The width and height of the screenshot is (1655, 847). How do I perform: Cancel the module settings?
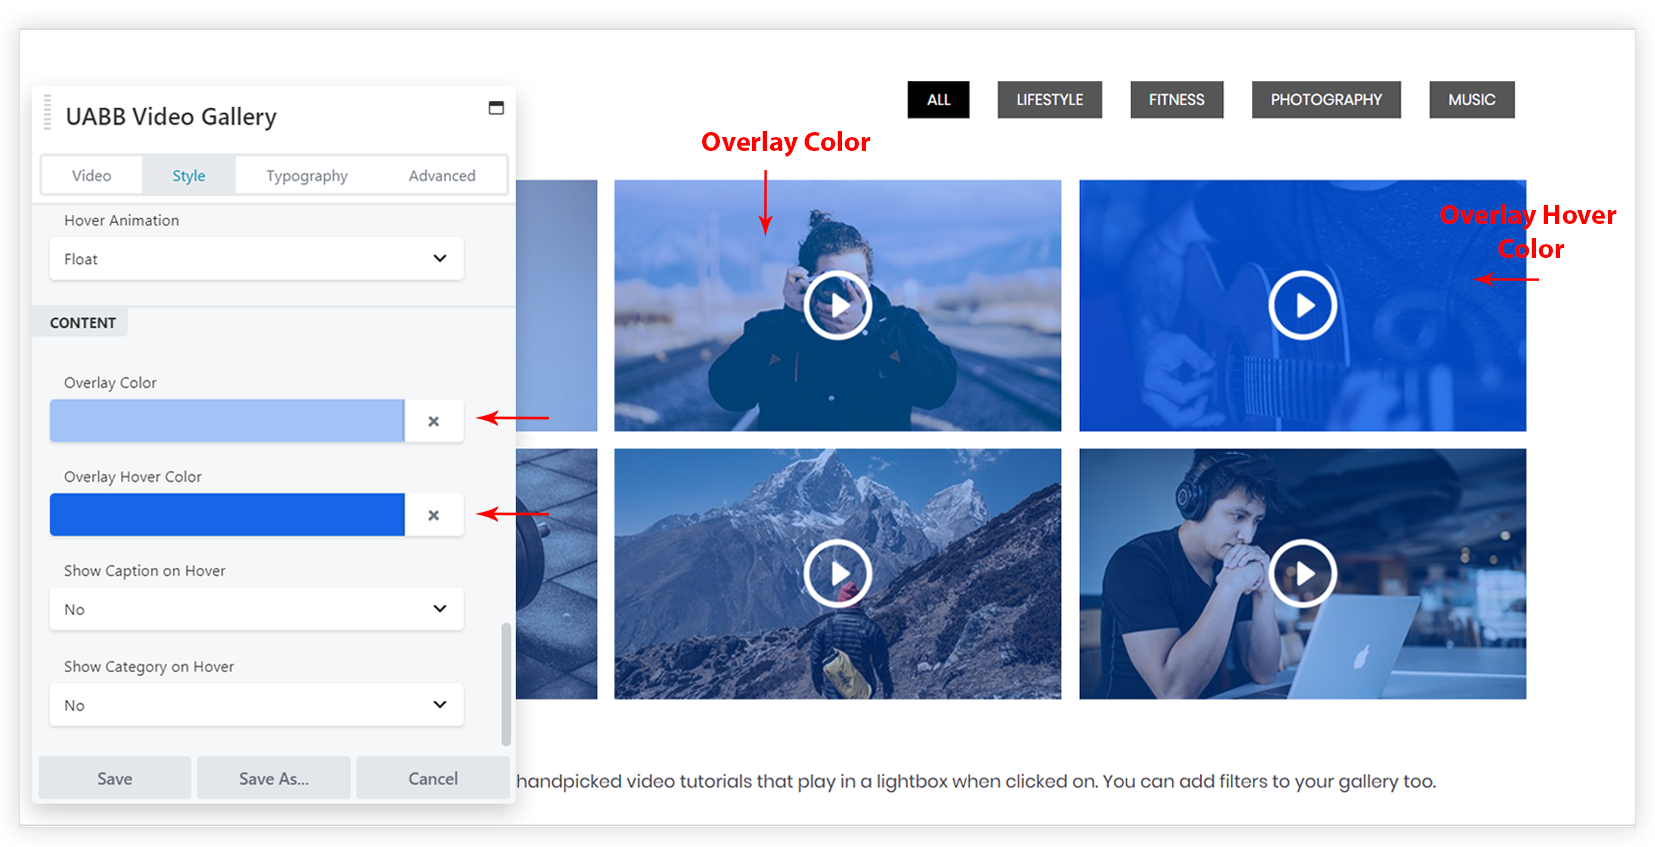tap(432, 778)
